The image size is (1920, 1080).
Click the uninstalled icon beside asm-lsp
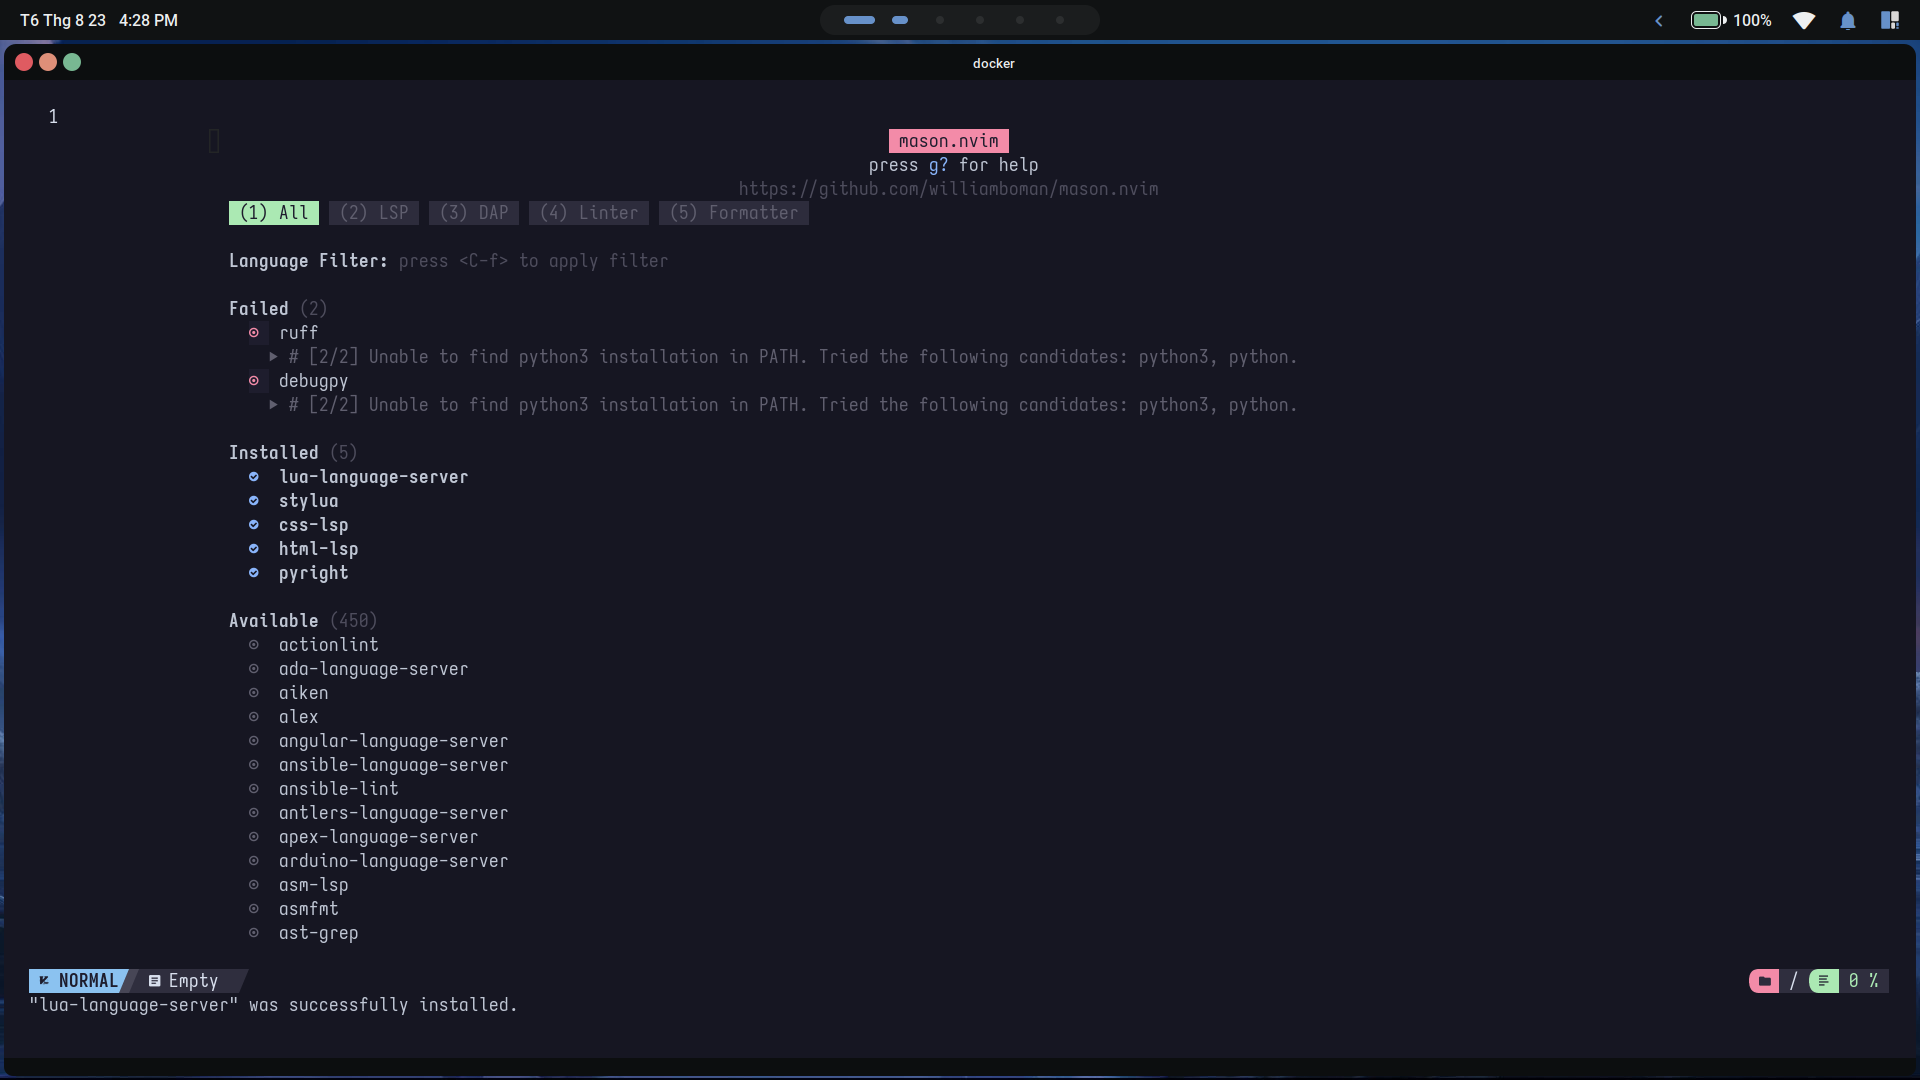[x=254, y=885]
